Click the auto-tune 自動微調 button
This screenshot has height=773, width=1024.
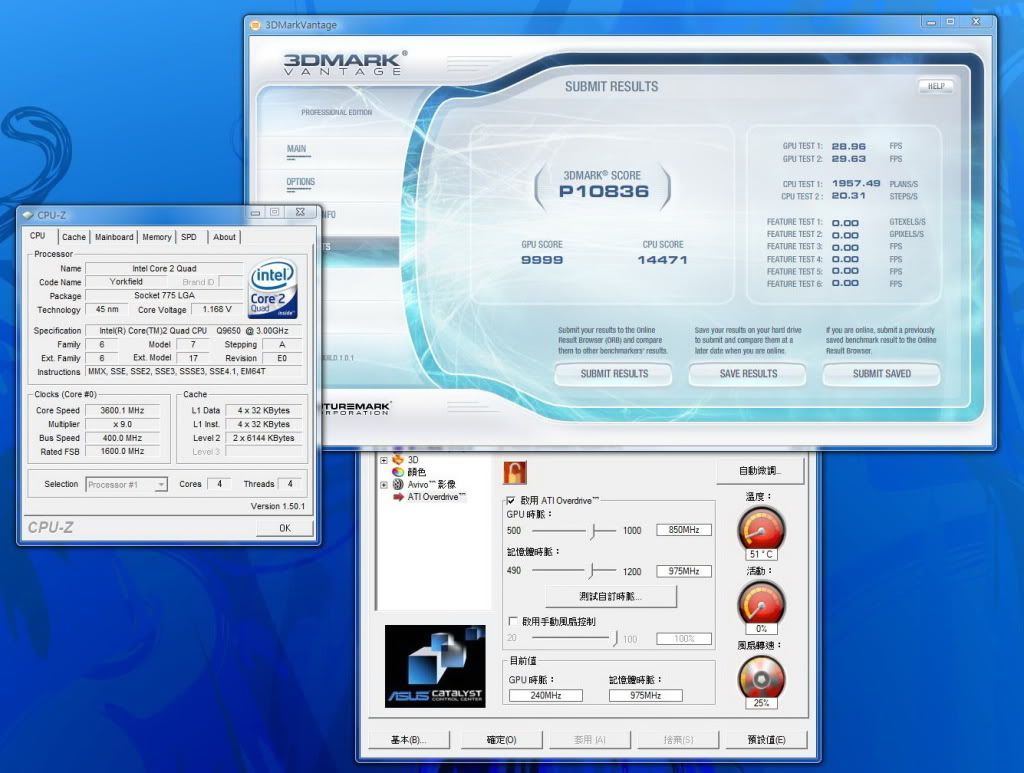pos(760,471)
